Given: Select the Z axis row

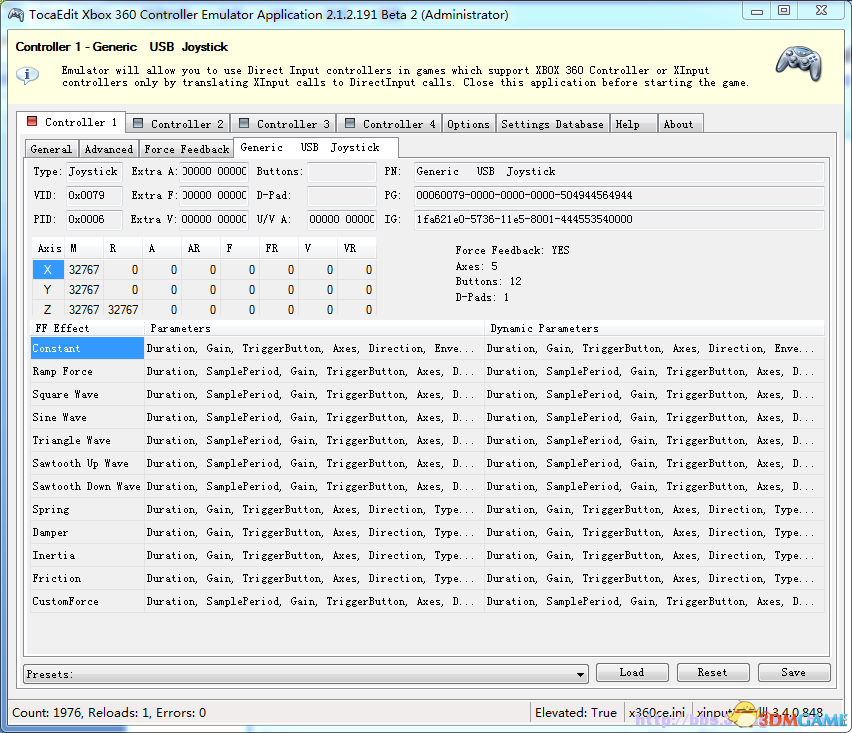Looking at the screenshot, I should pos(204,309).
